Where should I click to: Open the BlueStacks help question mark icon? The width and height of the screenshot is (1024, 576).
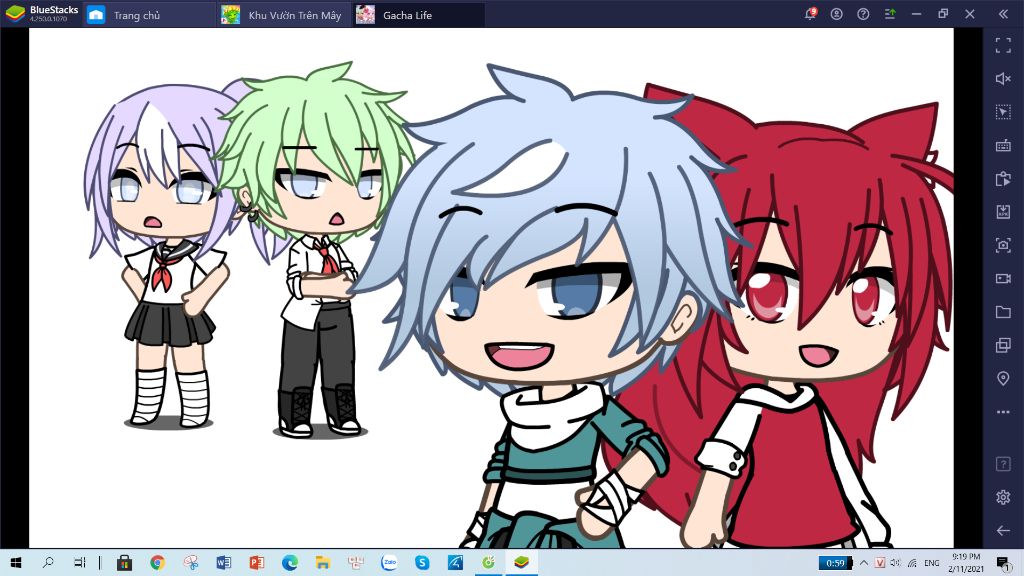click(x=863, y=14)
